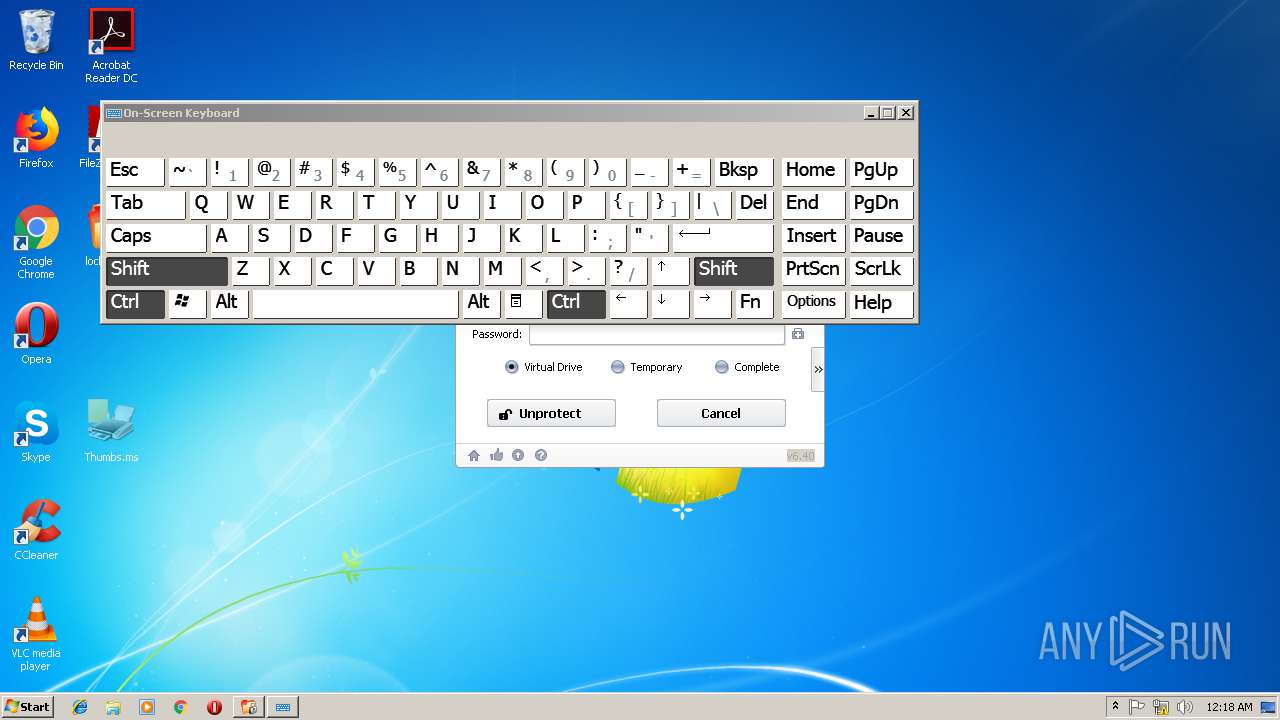The image size is (1280, 720).
Task: Click the 5 percent key
Action: (397, 171)
